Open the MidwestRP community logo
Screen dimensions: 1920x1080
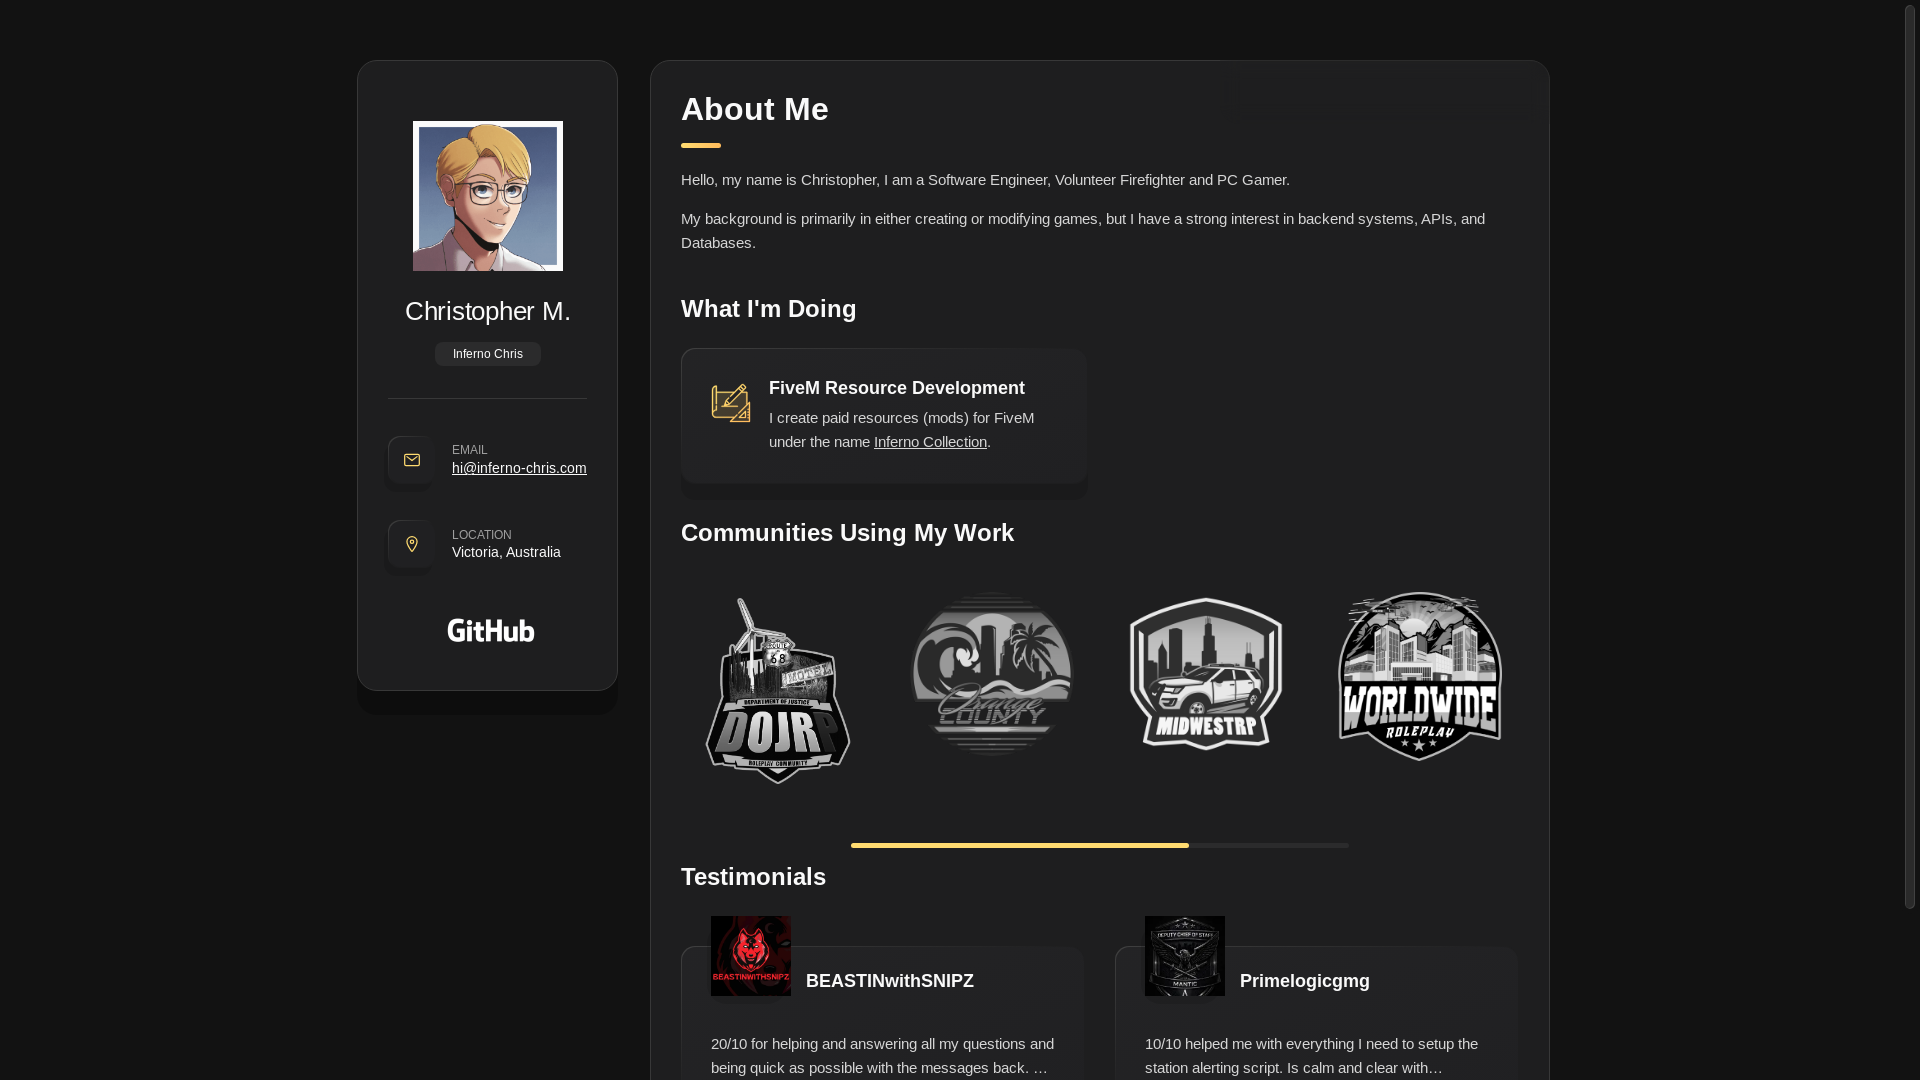[x=1206, y=674]
